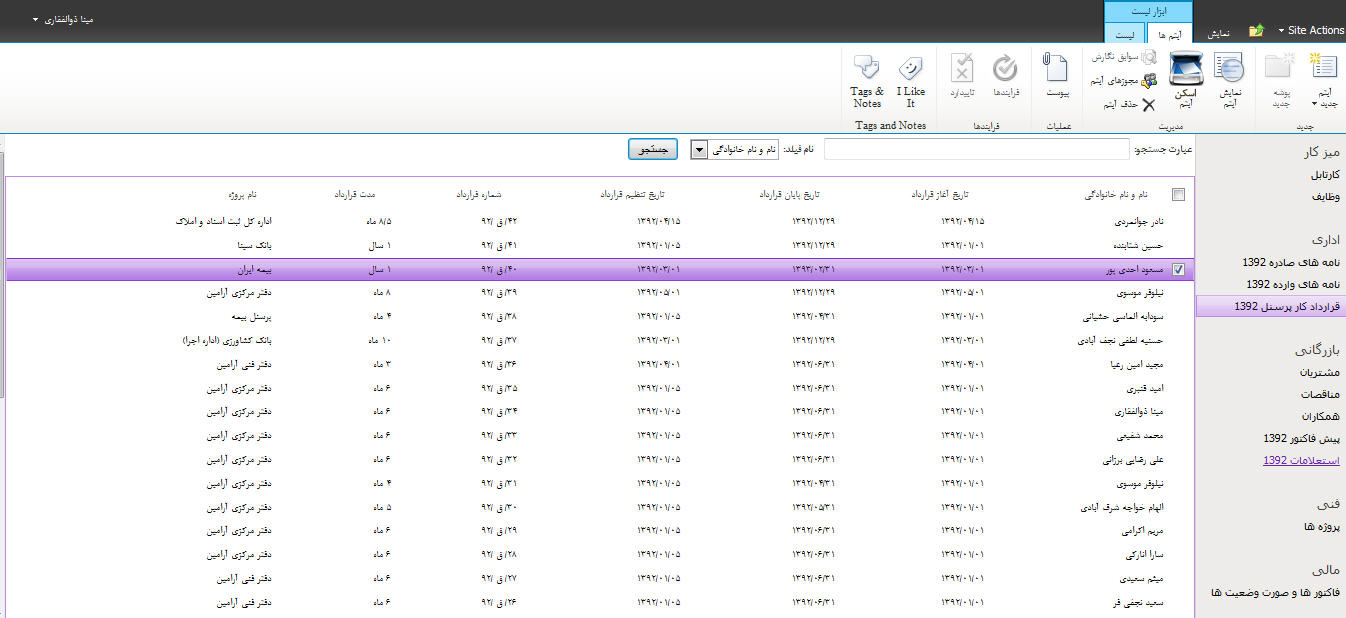The image size is (1346, 618).
Task: Switch to the لیست ribbon tab
Action: pyautogui.click(x=1126, y=33)
